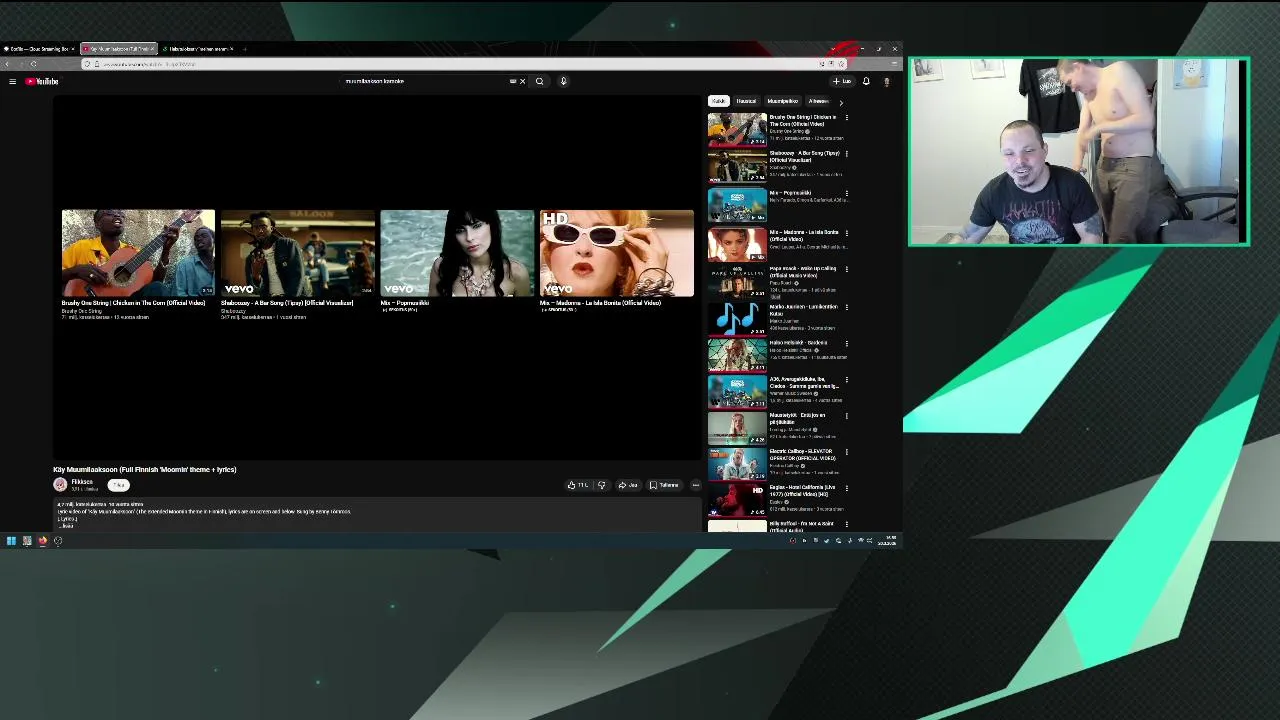The height and width of the screenshot is (720, 1280).
Task: Share the video via Jaa button
Action: point(628,485)
